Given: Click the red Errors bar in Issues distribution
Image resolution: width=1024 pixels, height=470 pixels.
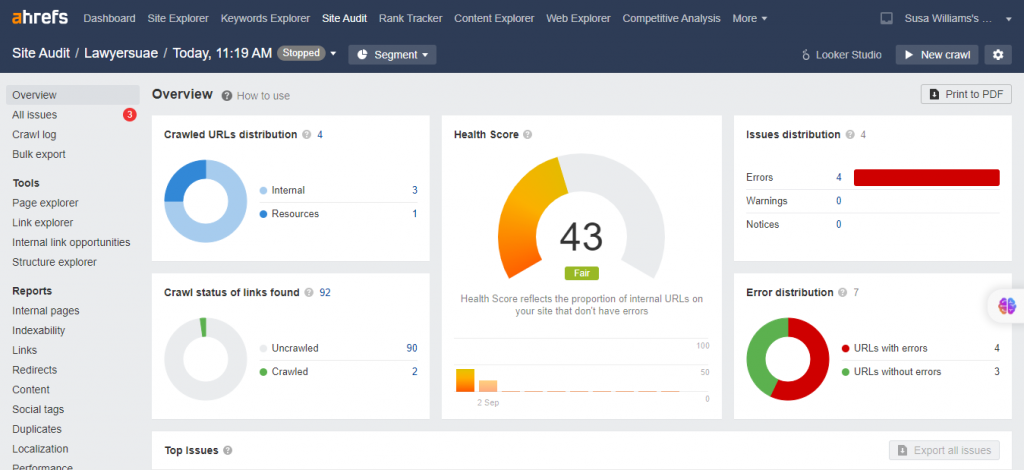Looking at the screenshot, I should pyautogui.click(x=927, y=178).
